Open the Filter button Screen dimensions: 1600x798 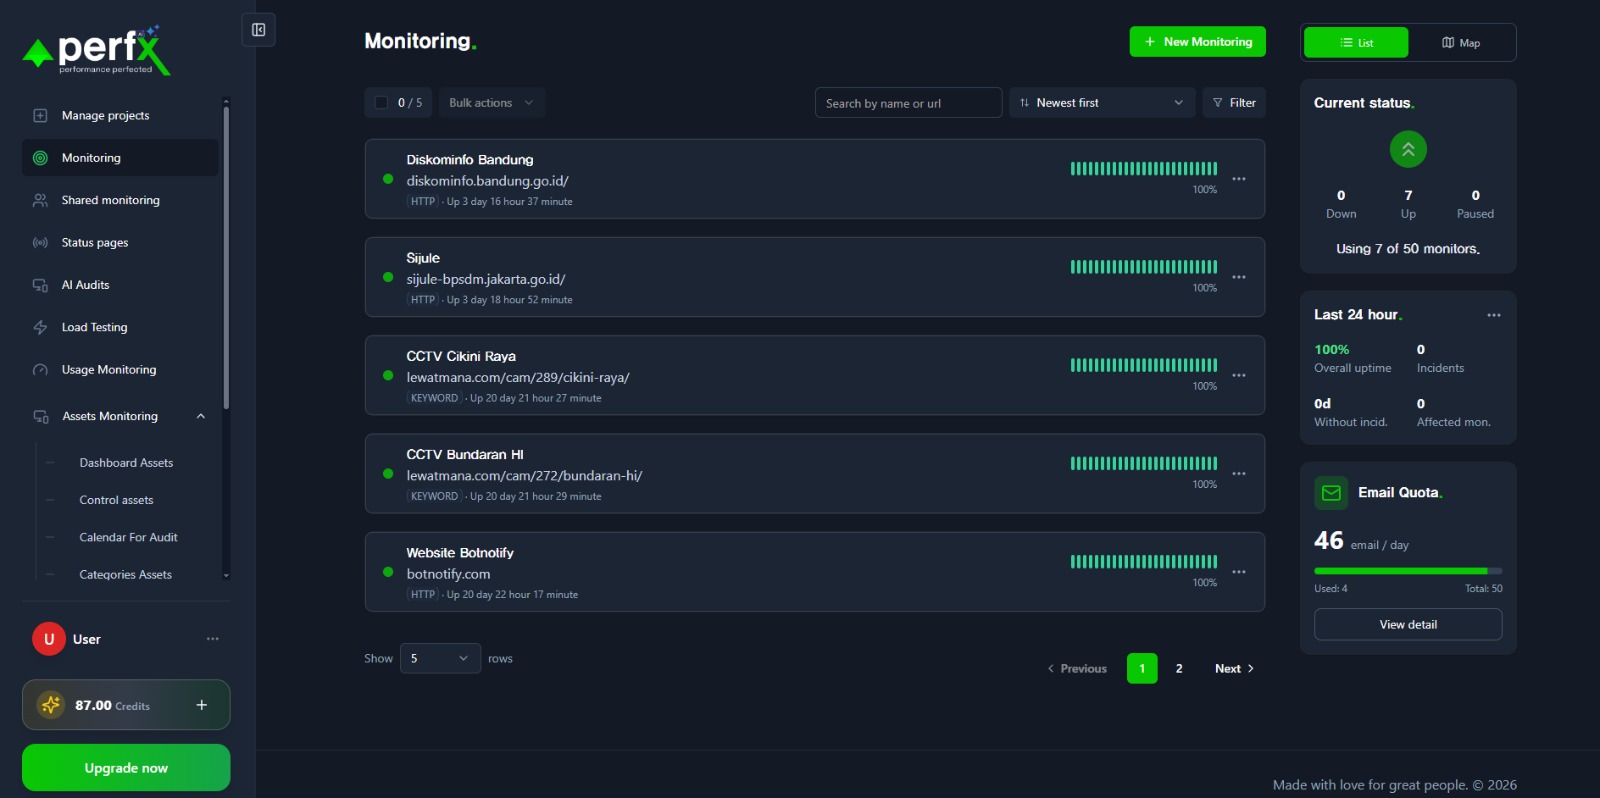click(1234, 103)
